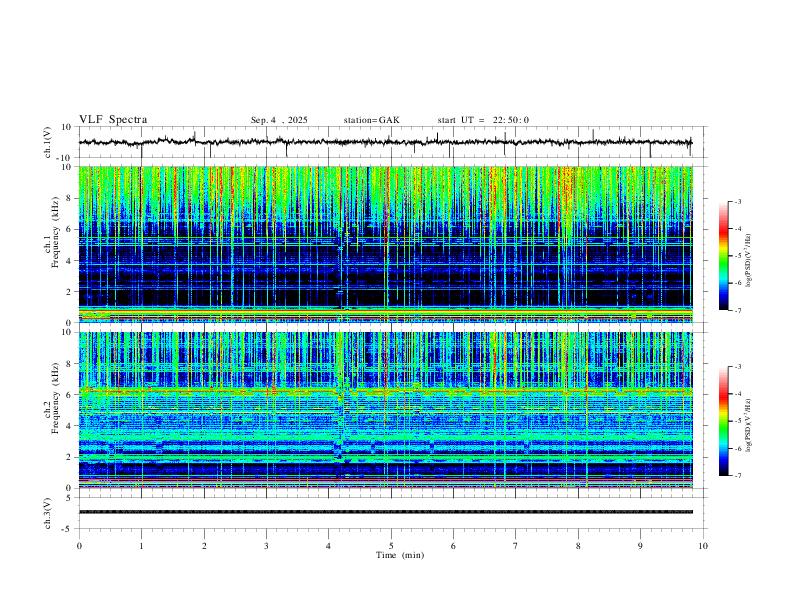
Task: Click the "ch.3(V)" axis label
Action: coord(48,513)
